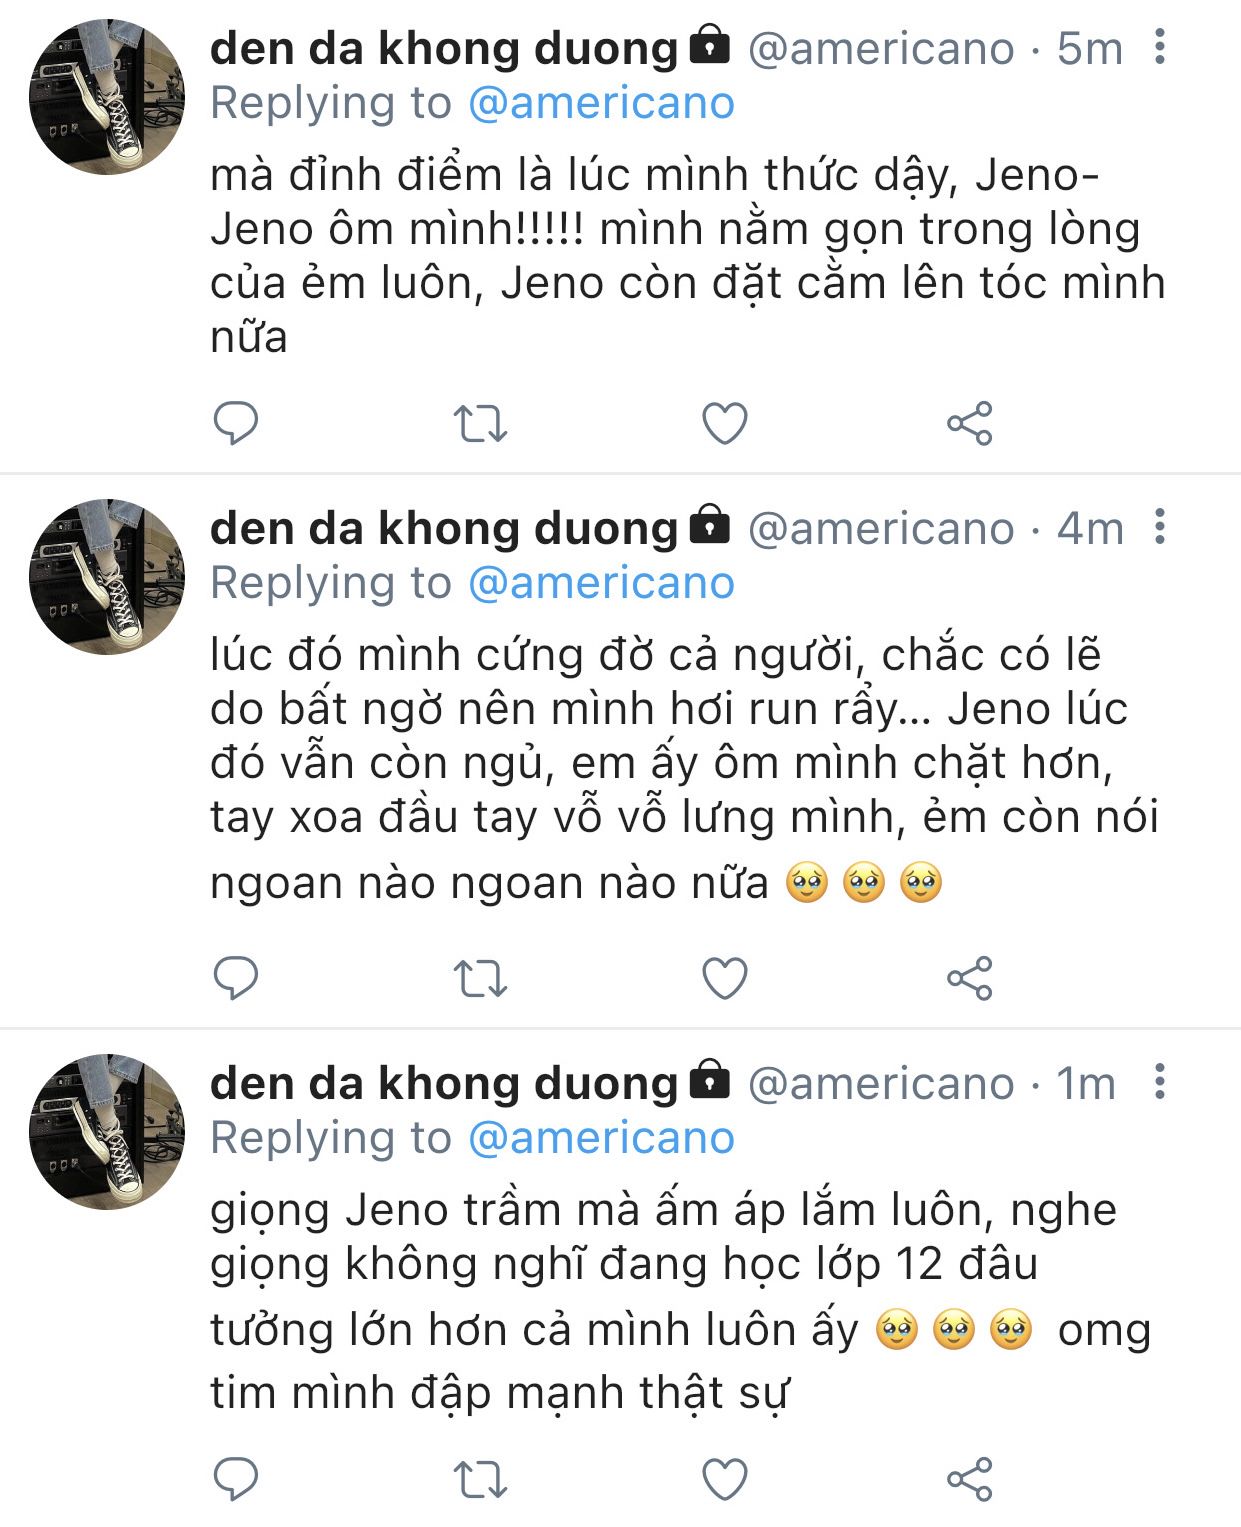
Task: Share the tweet posted 1m ago
Action: coord(969,1479)
